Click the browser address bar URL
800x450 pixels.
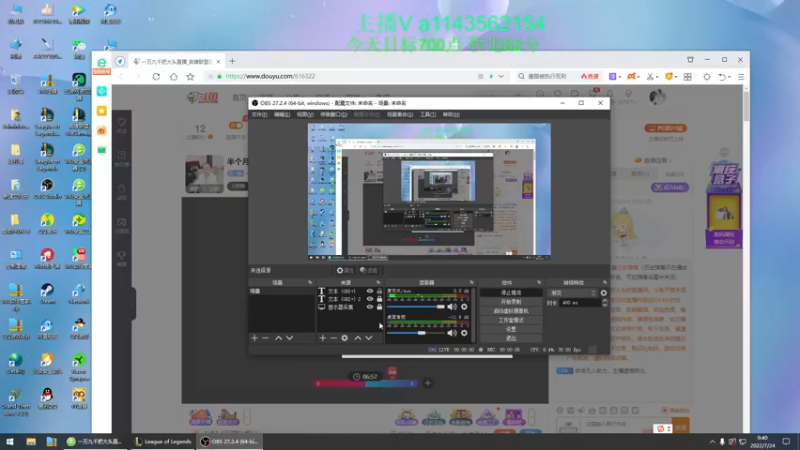click(270, 77)
